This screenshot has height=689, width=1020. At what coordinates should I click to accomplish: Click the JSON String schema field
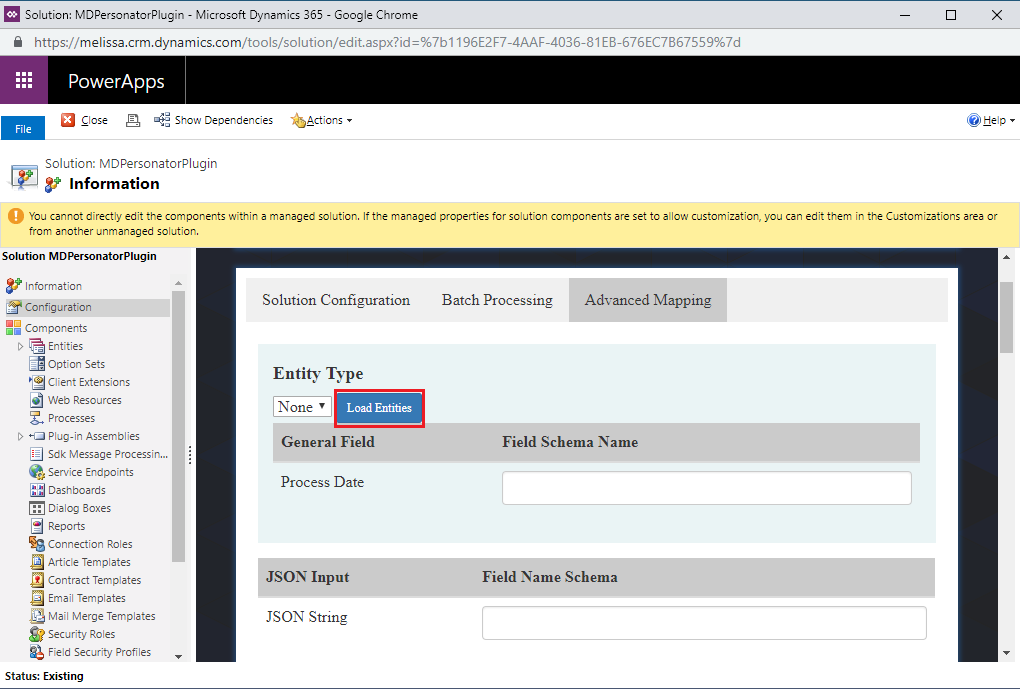point(704,623)
